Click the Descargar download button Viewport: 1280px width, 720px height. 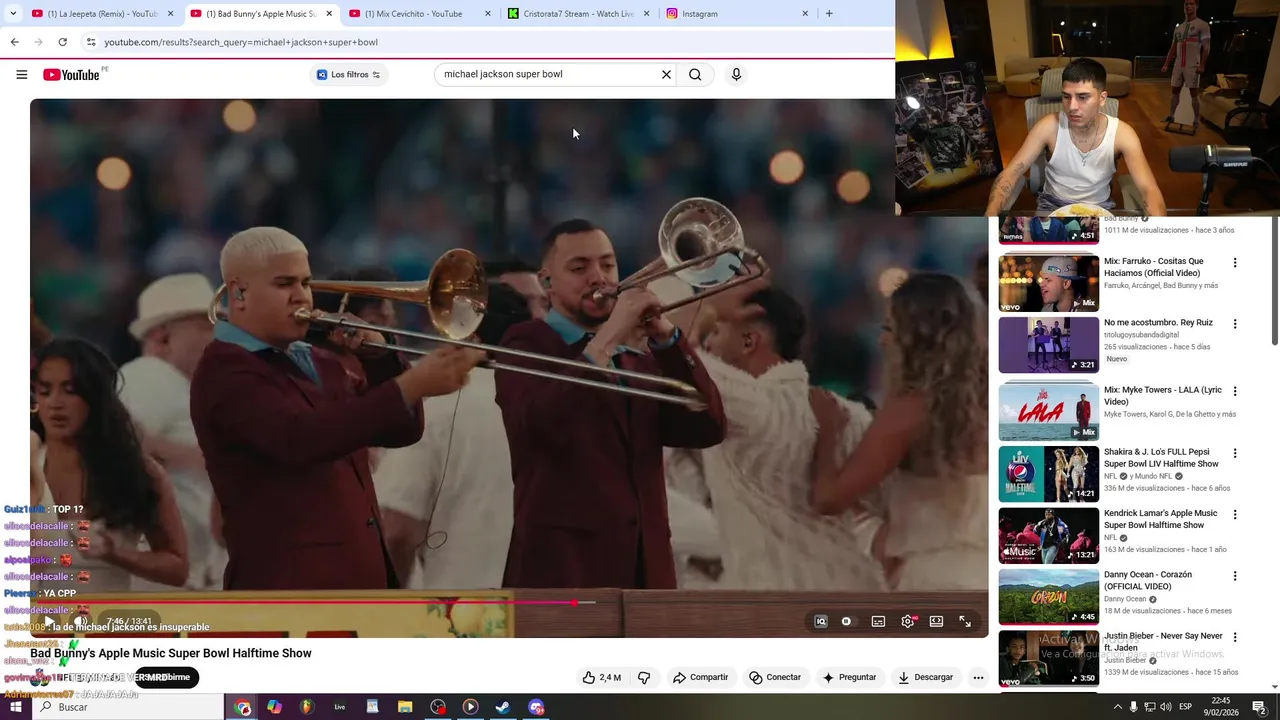(x=925, y=677)
